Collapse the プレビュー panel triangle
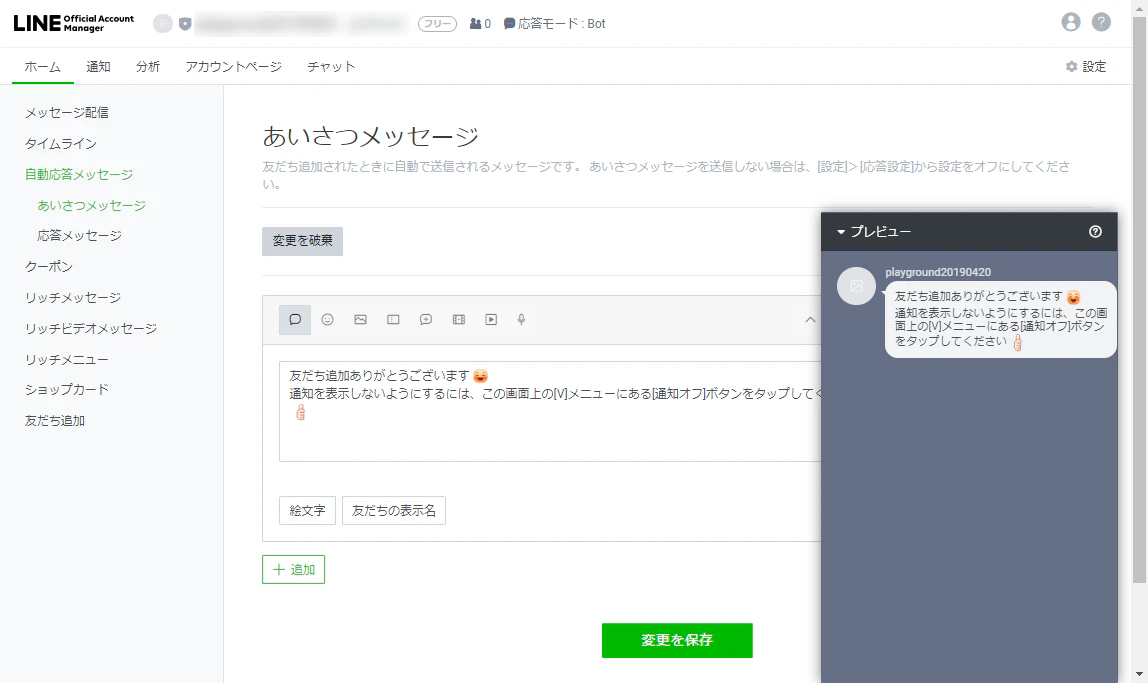Viewport: 1148px width, 683px height. (x=841, y=232)
